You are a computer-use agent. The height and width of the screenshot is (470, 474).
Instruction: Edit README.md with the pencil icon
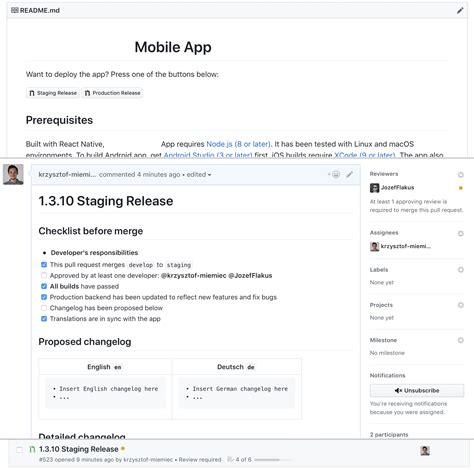pyautogui.click(x=460, y=10)
